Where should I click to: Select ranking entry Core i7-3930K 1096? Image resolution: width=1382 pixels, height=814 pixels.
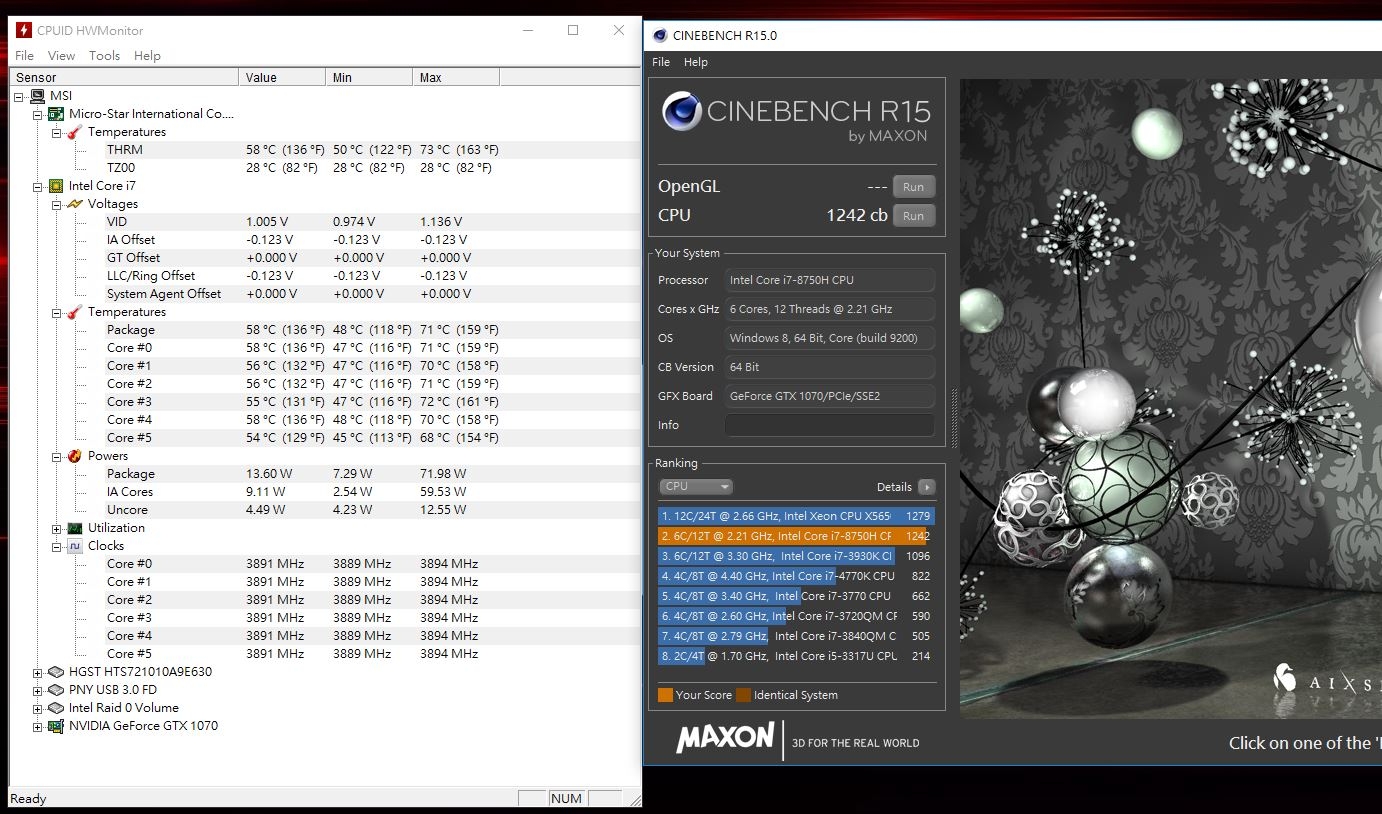point(796,556)
